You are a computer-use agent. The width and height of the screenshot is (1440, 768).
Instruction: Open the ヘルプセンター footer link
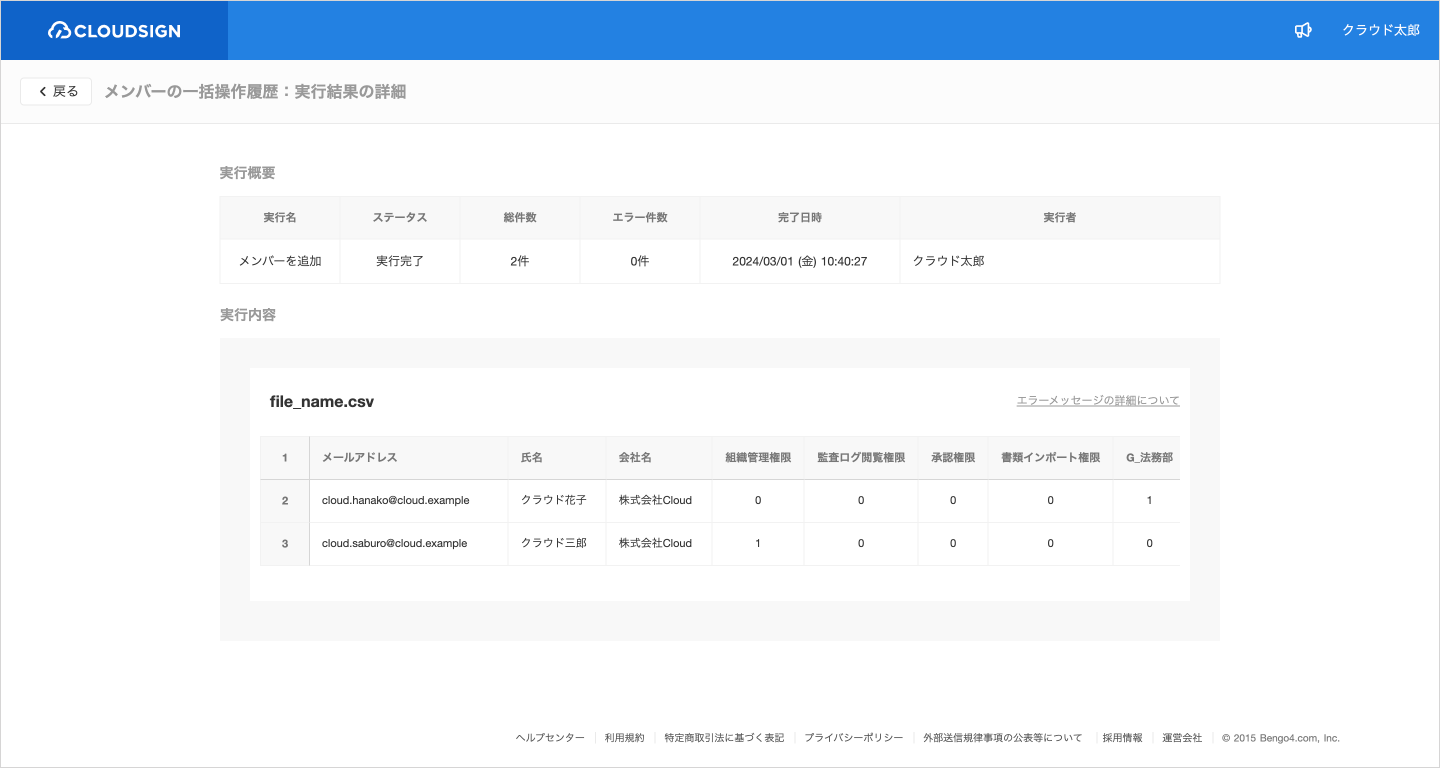click(550, 738)
